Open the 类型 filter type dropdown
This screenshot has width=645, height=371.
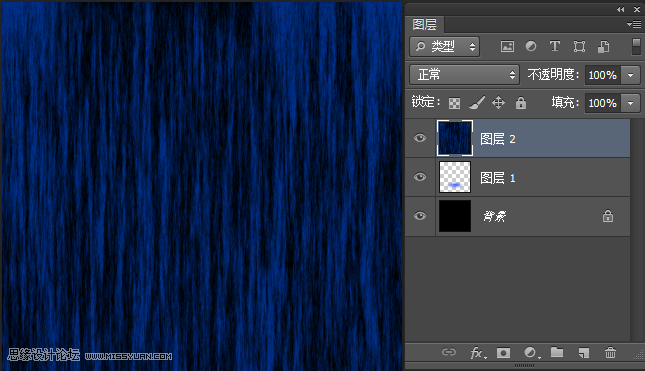[x=445, y=46]
